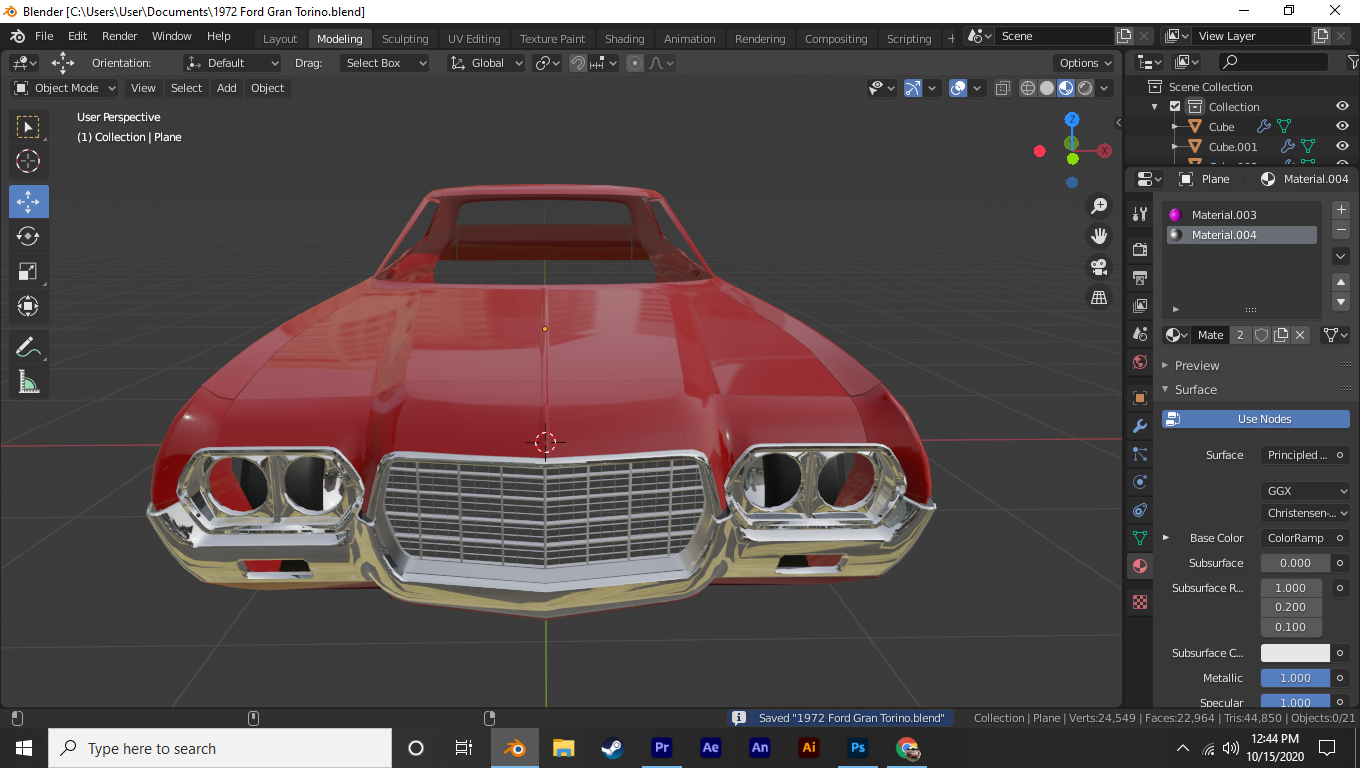
Task: Open the Render menu
Action: coord(120,36)
